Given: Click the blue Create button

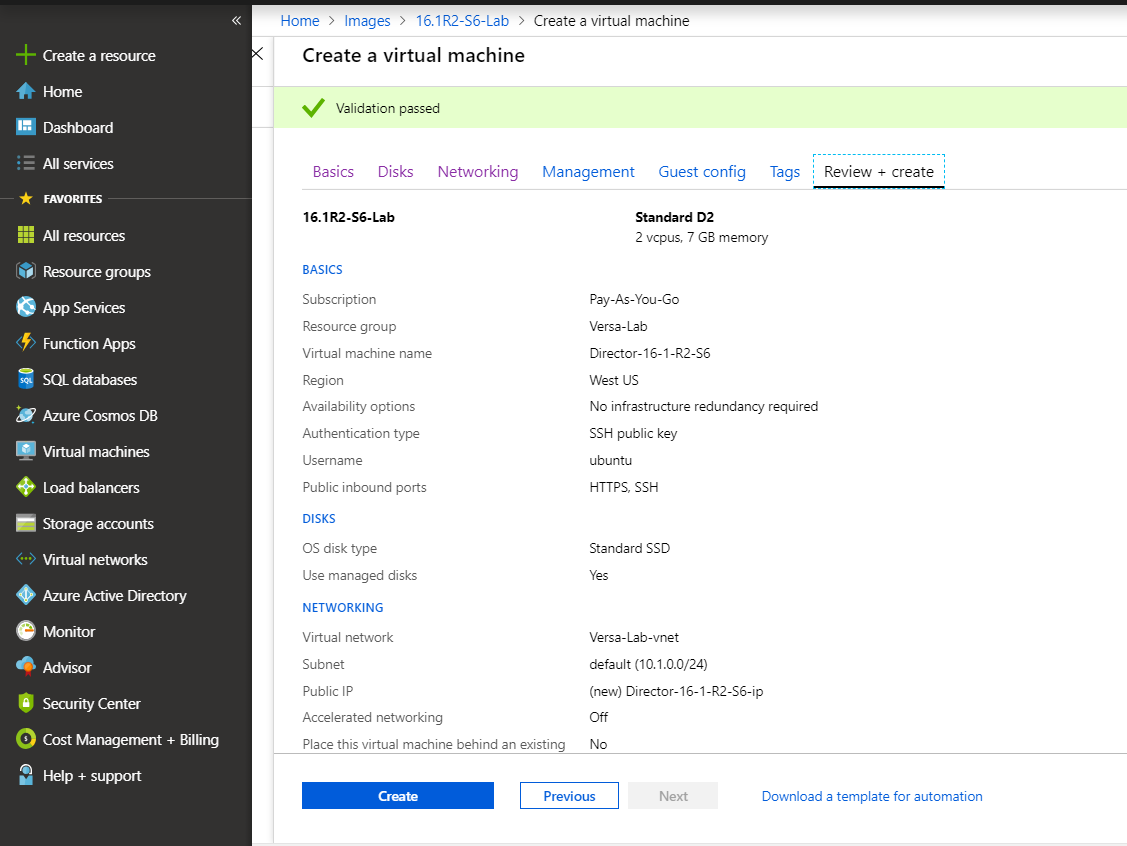Looking at the screenshot, I should (x=397, y=796).
